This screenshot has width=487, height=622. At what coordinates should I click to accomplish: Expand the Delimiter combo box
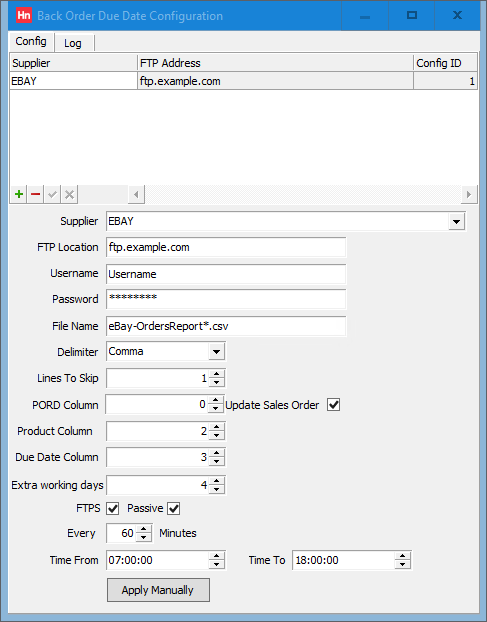tap(217, 351)
